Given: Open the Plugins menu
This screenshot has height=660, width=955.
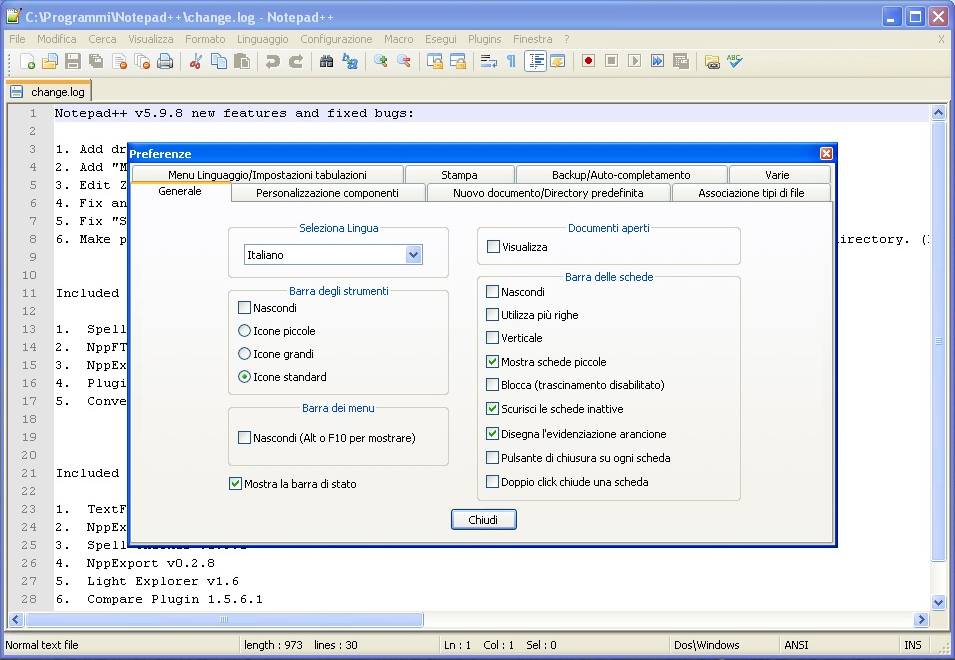Looking at the screenshot, I should click(485, 39).
